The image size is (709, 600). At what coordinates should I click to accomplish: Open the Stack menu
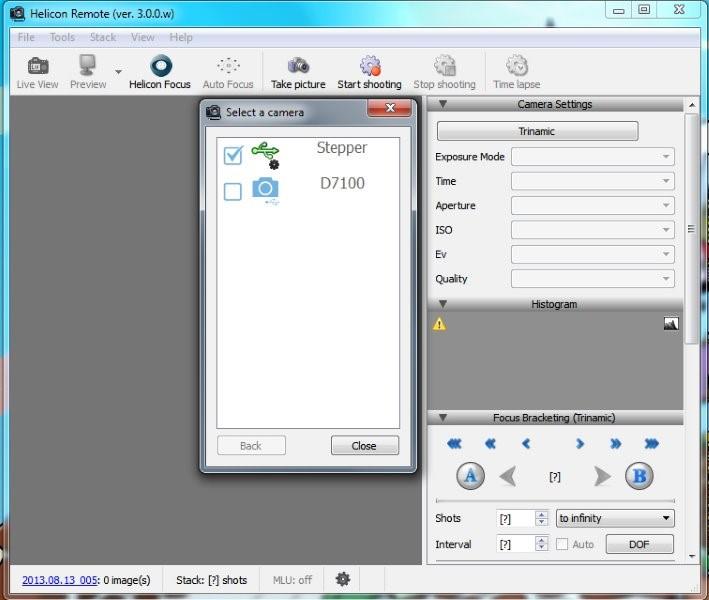(103, 37)
